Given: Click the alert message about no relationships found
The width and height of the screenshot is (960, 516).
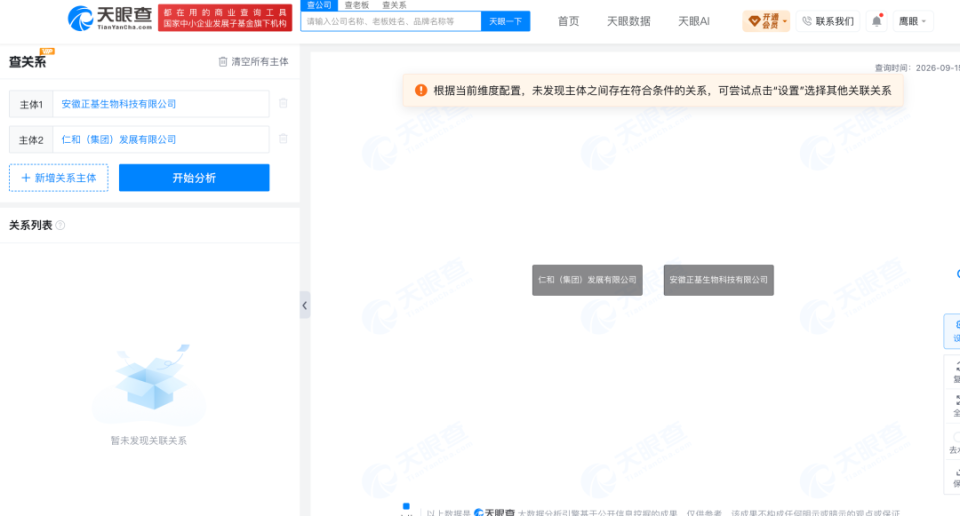Looking at the screenshot, I should pos(662,91).
